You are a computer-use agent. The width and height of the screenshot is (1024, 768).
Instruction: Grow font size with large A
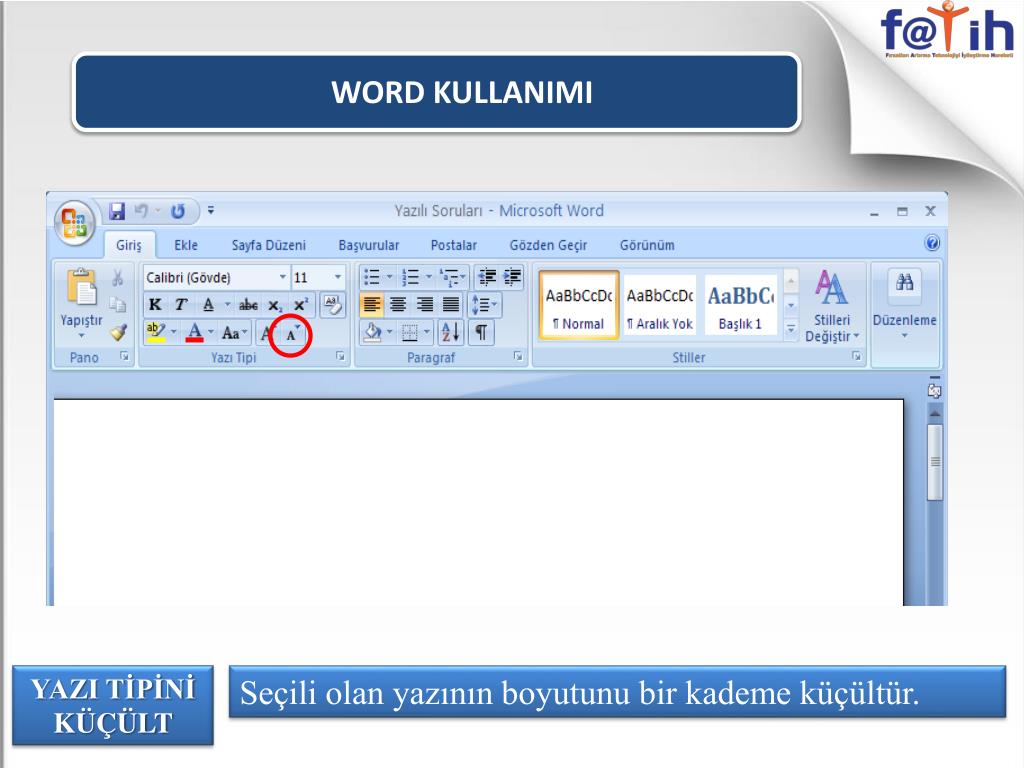(266, 333)
